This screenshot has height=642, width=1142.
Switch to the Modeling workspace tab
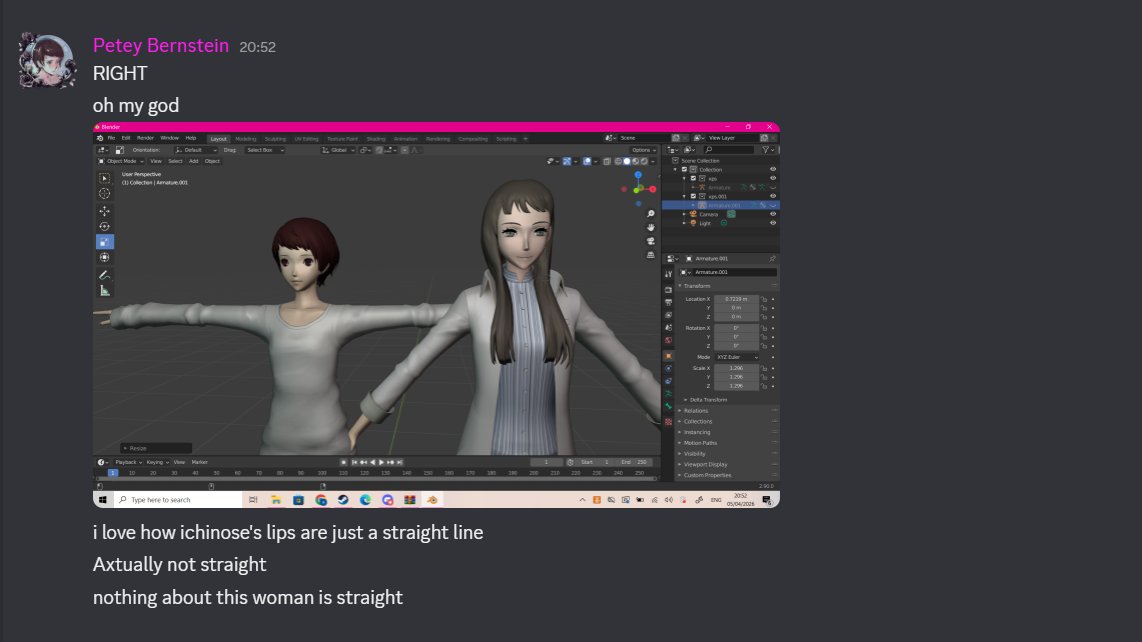(245, 138)
